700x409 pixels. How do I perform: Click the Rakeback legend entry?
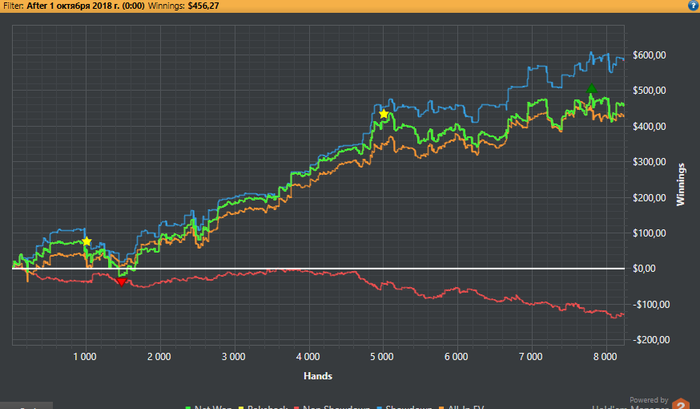[263, 407]
